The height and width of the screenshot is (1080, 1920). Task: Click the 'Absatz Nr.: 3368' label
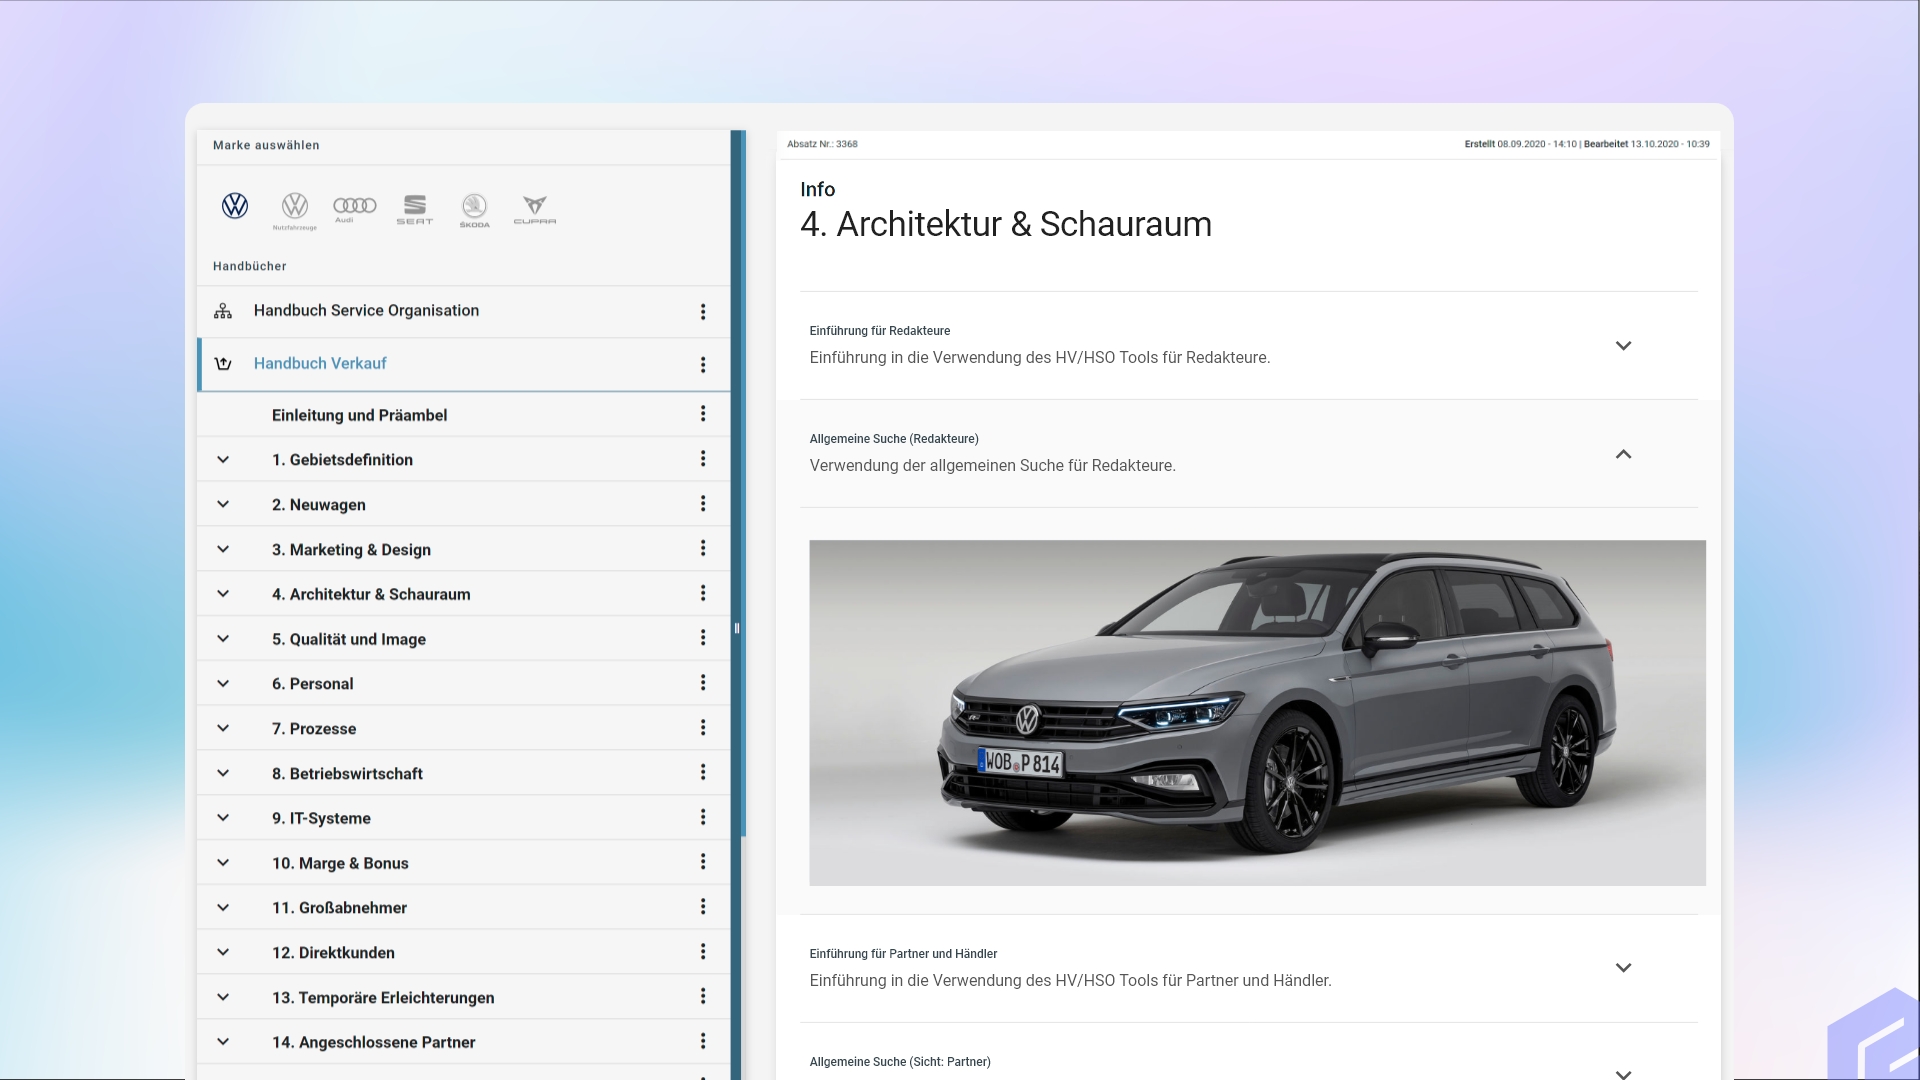click(x=822, y=144)
